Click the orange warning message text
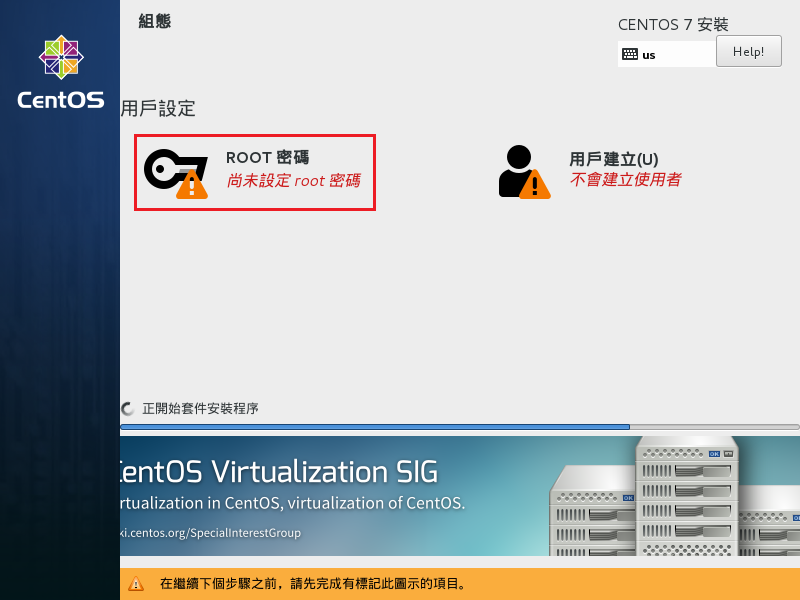The width and height of the screenshot is (800, 600). click(x=313, y=584)
